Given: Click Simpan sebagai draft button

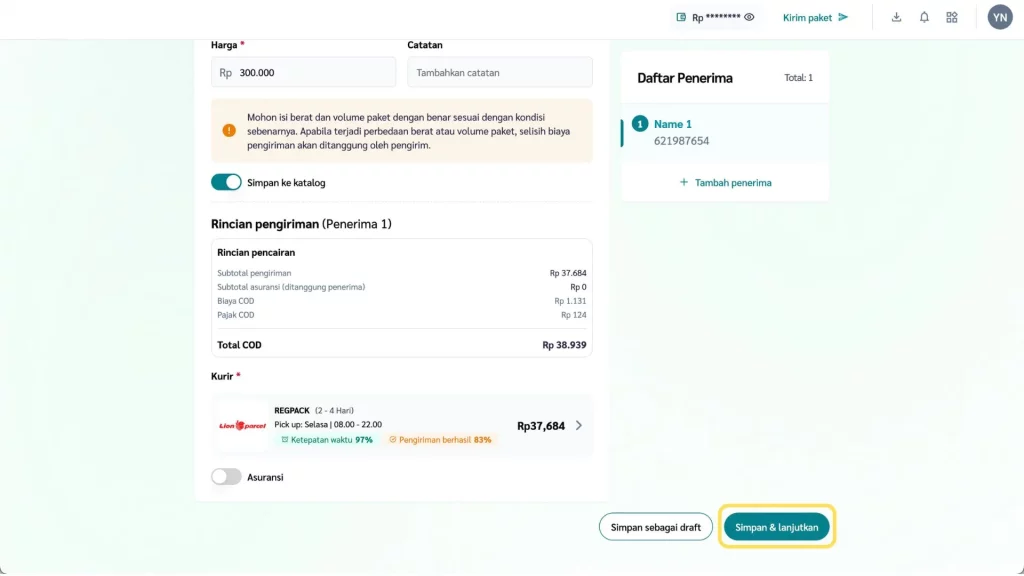Looking at the screenshot, I should [x=656, y=527].
